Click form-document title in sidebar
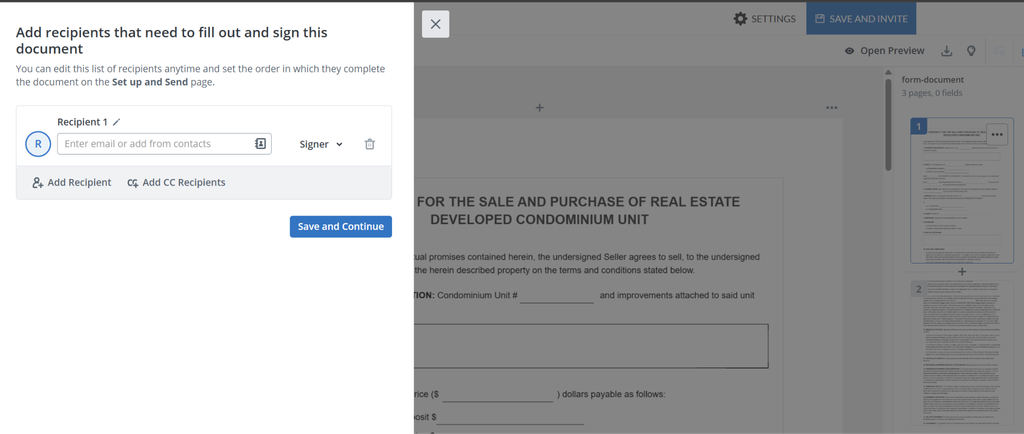 (933, 80)
